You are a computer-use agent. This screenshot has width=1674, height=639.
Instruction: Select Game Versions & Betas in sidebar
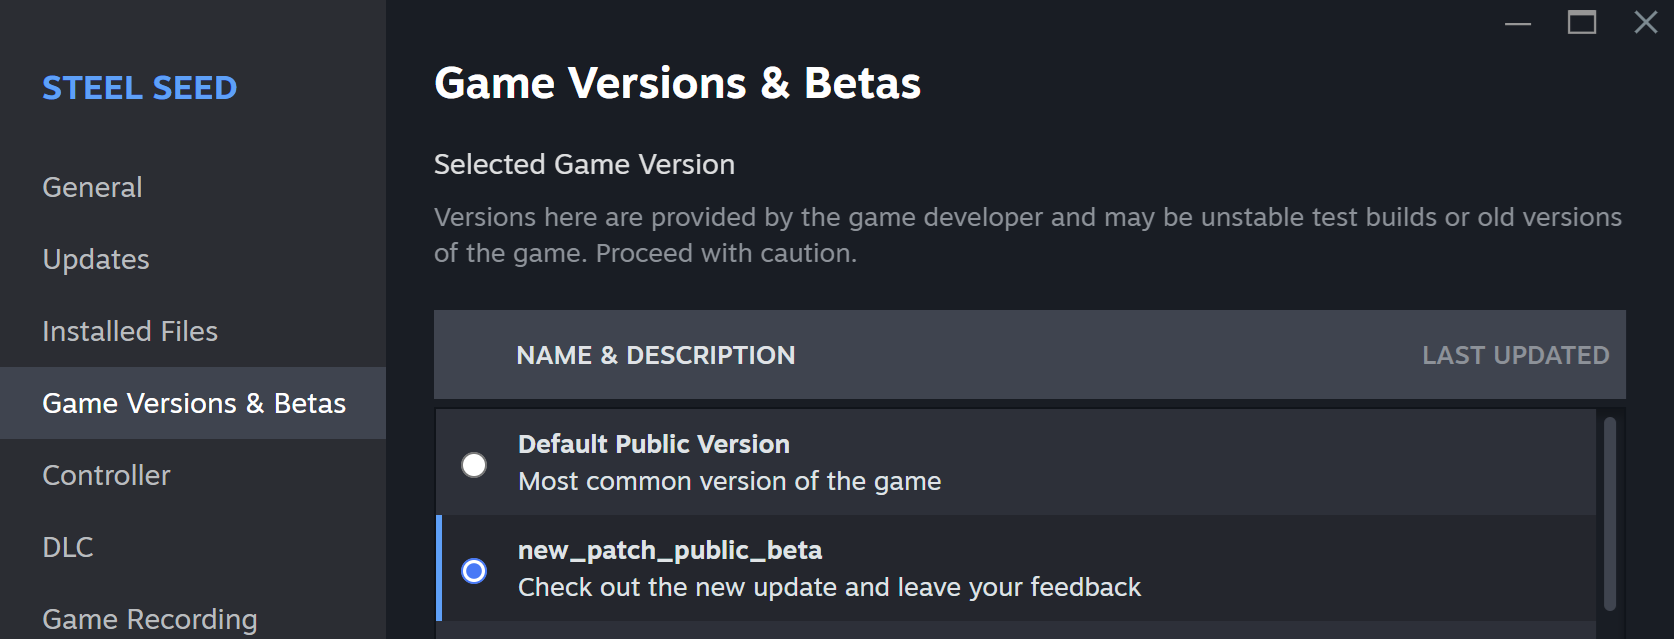(x=193, y=403)
